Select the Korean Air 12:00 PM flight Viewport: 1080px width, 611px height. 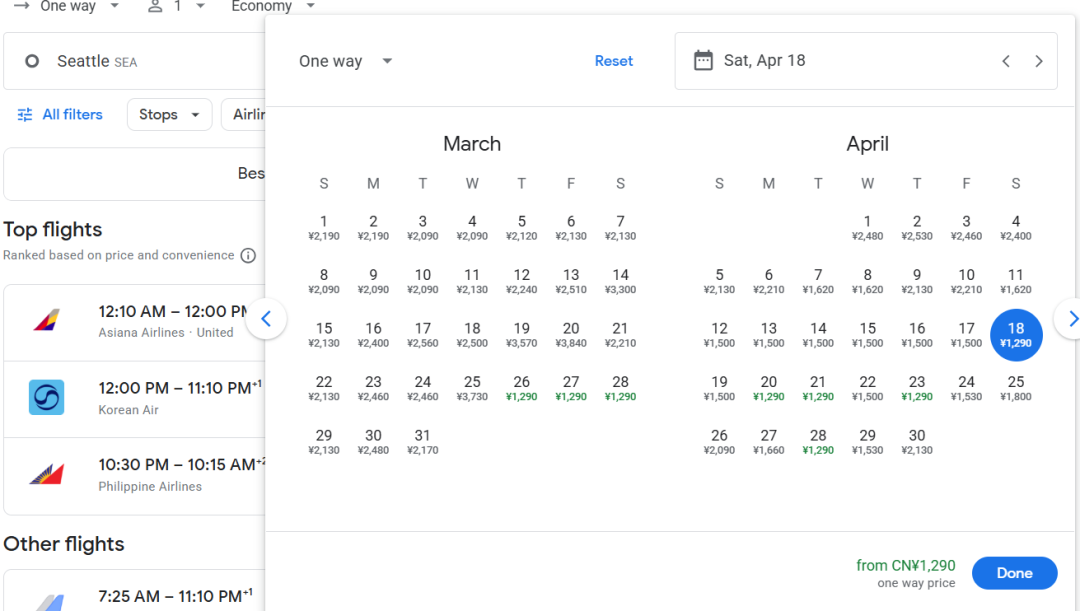coord(135,399)
